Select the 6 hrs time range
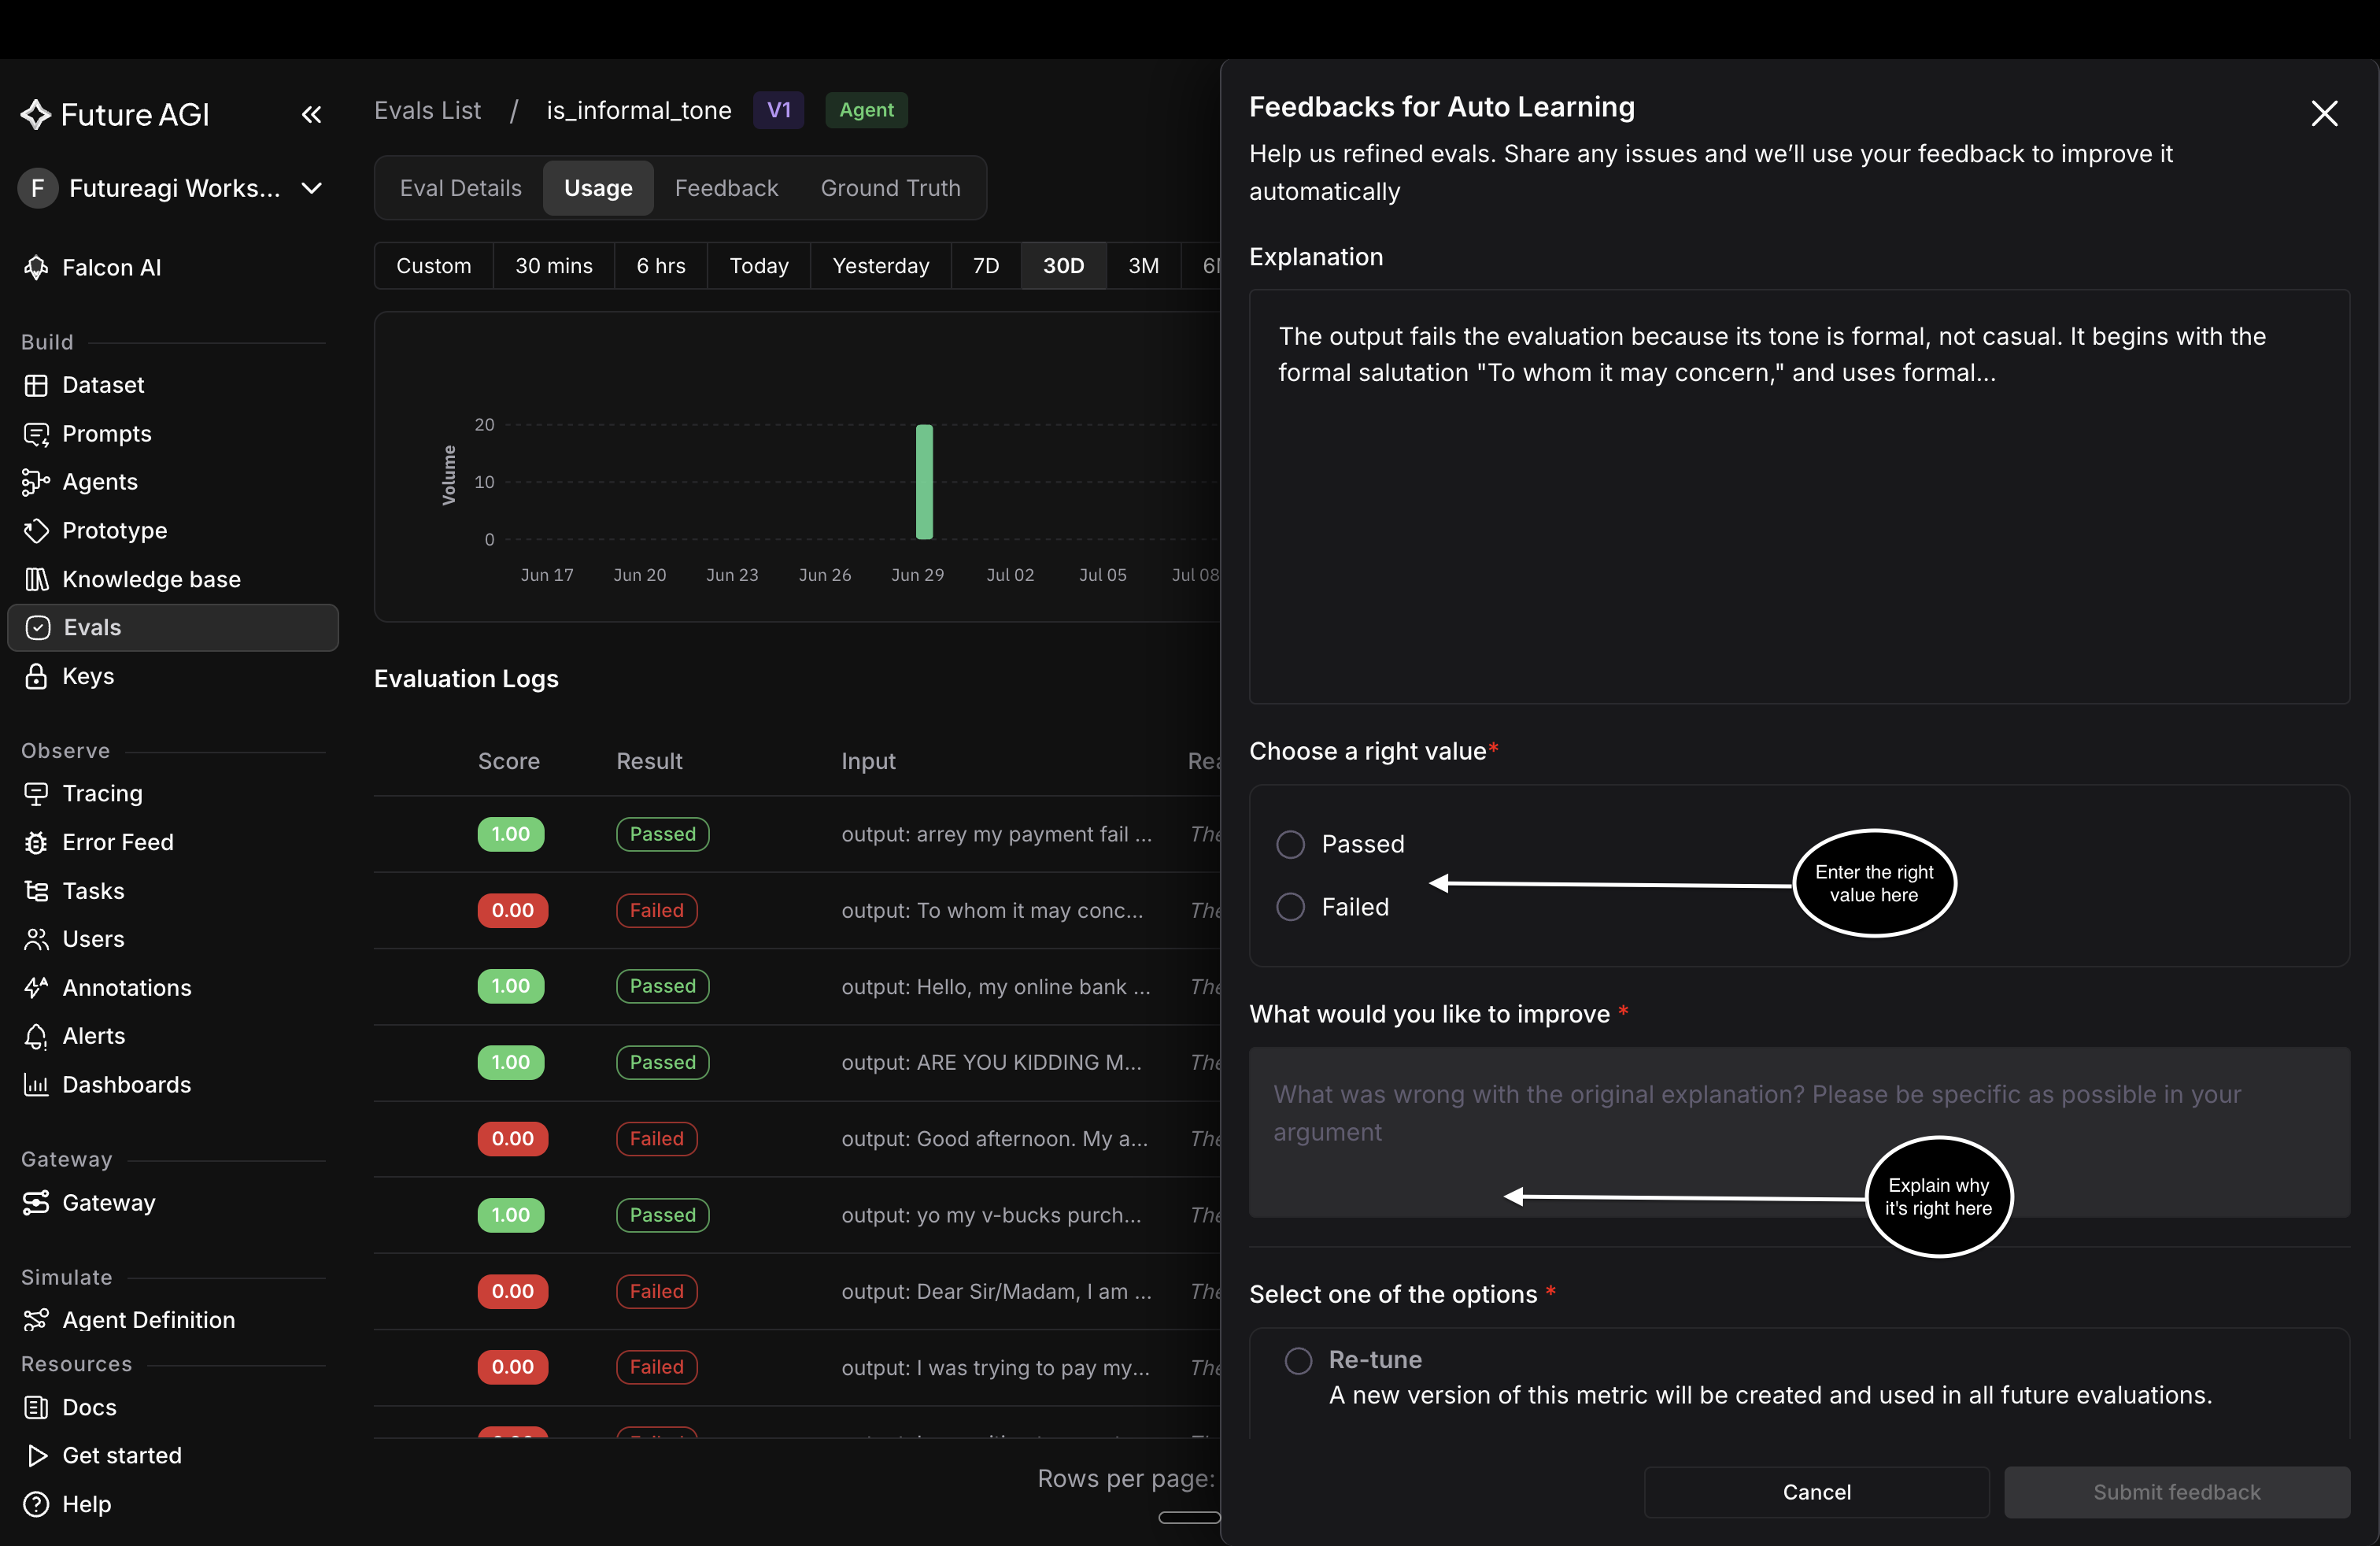The image size is (2380, 1546). [x=661, y=266]
